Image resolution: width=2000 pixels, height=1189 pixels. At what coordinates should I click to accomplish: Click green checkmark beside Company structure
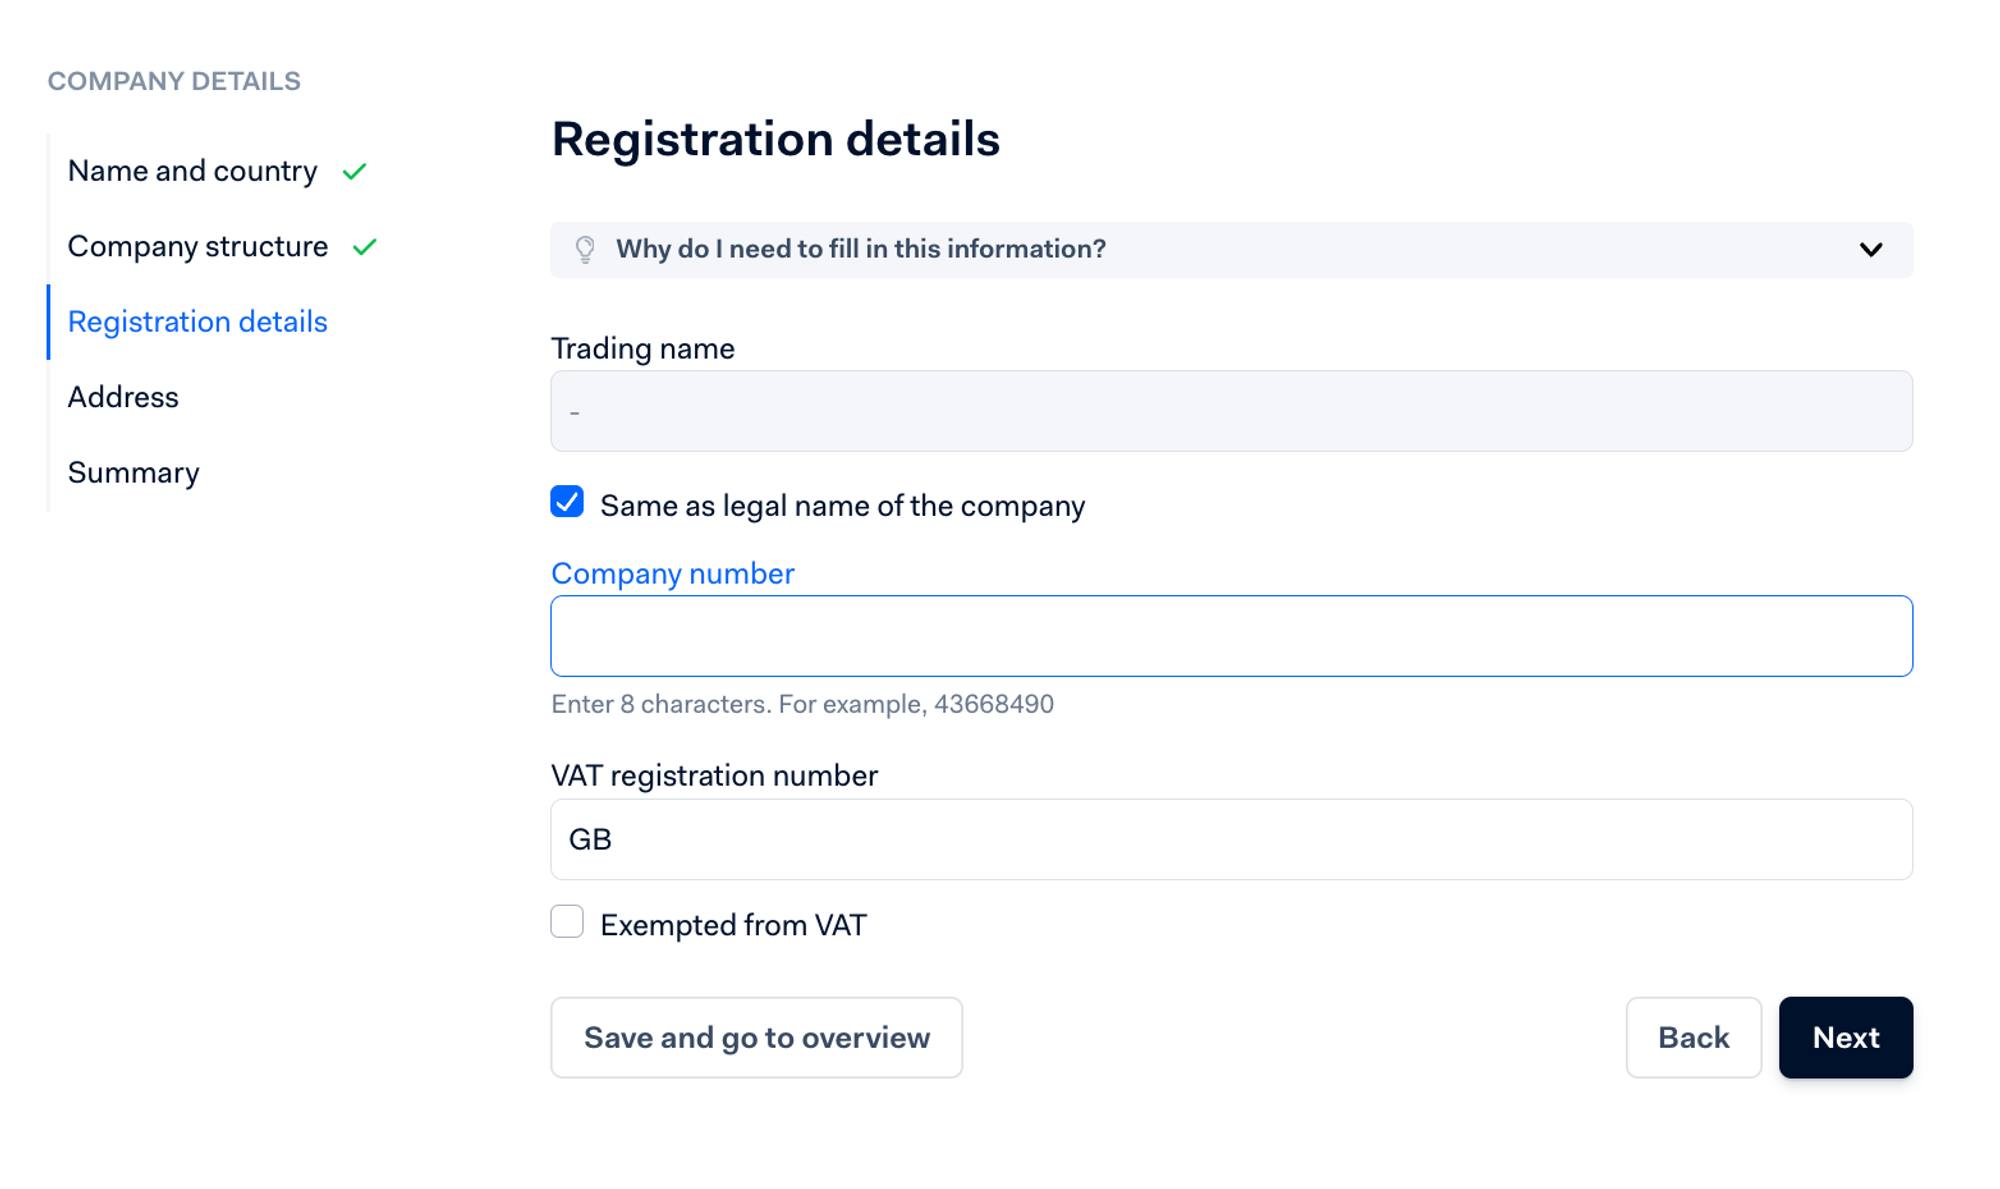click(365, 247)
